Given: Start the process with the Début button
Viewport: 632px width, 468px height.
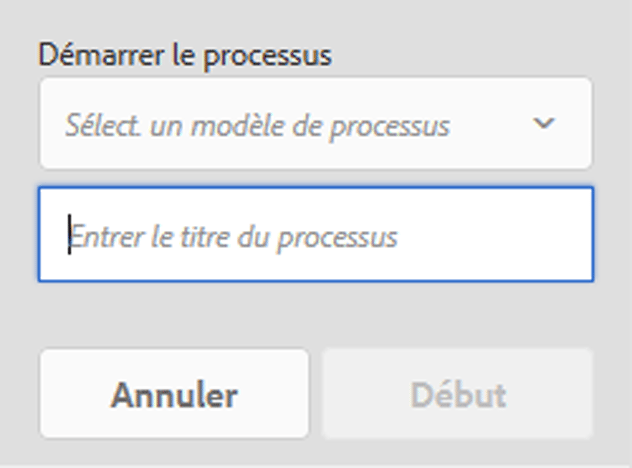Looking at the screenshot, I should (x=458, y=394).
